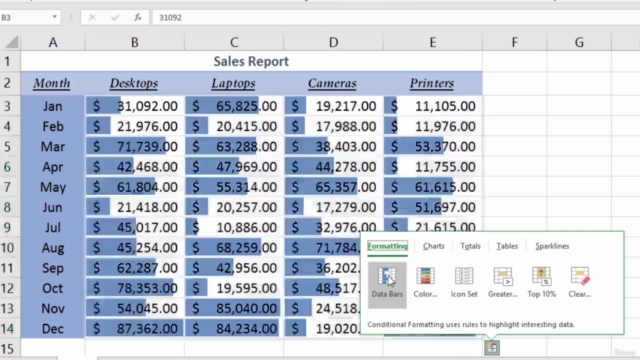Switch to the Sparklines tab
The width and height of the screenshot is (640, 360).
(552, 246)
